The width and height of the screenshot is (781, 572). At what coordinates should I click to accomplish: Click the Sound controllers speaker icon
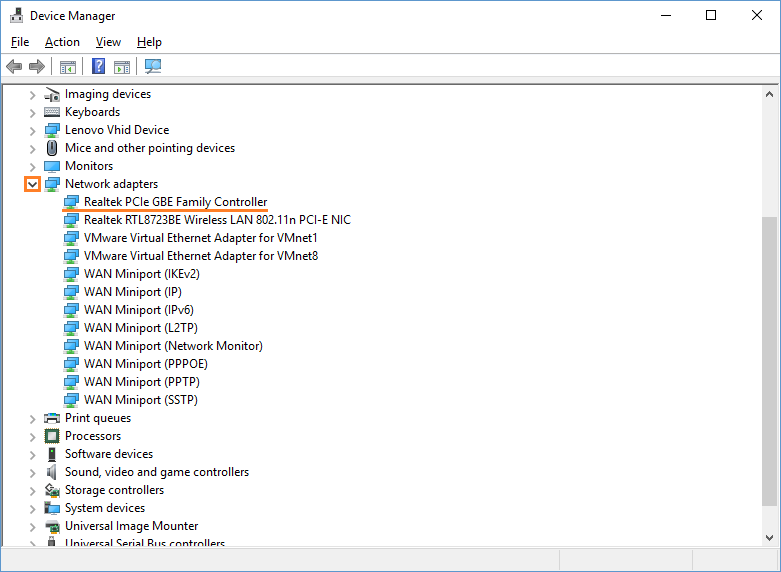(52, 472)
